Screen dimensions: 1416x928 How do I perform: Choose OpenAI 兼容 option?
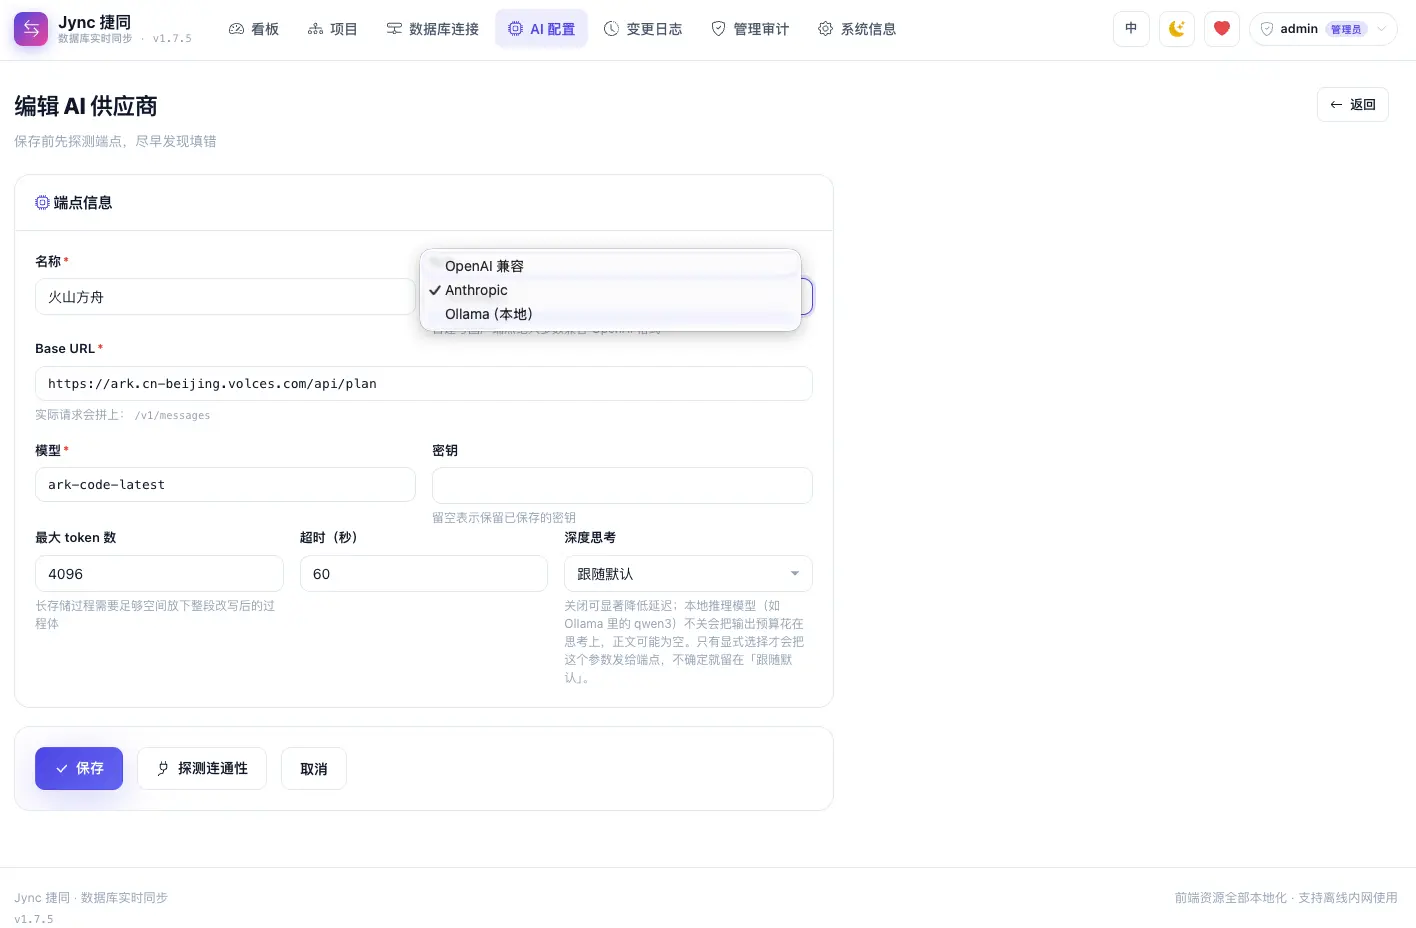pos(610,266)
